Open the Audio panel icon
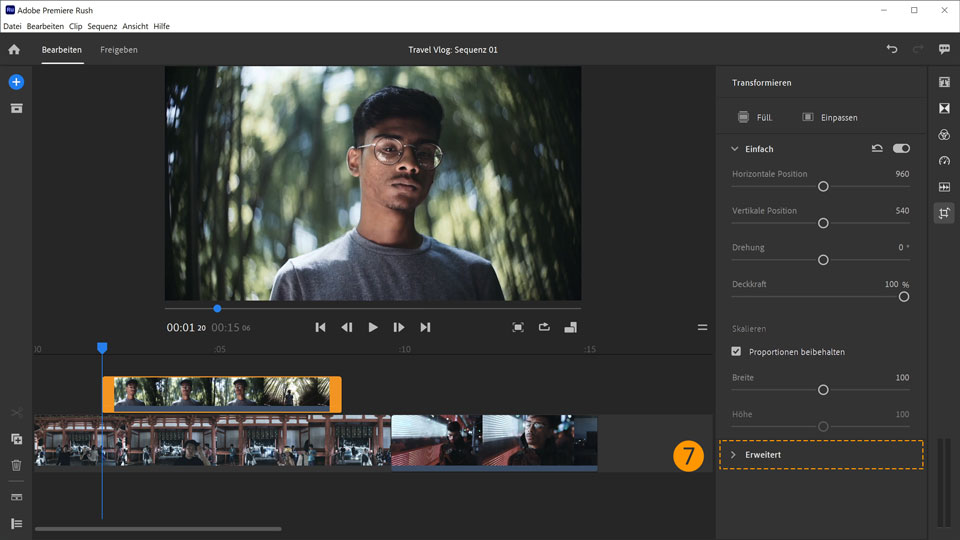Viewport: 960px width, 540px height. coord(944,187)
